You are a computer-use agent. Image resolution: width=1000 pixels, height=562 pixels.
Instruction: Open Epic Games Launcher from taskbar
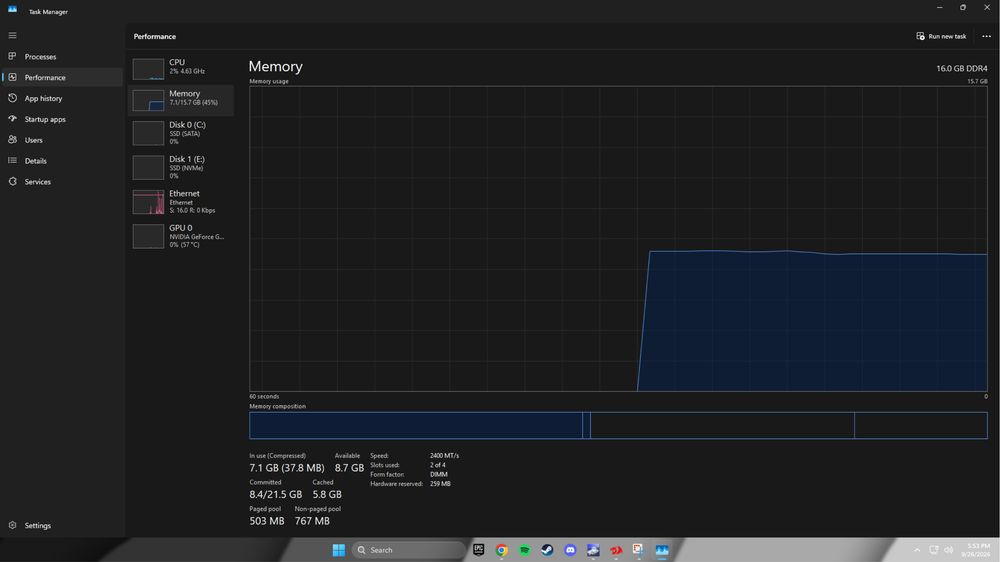(478, 550)
